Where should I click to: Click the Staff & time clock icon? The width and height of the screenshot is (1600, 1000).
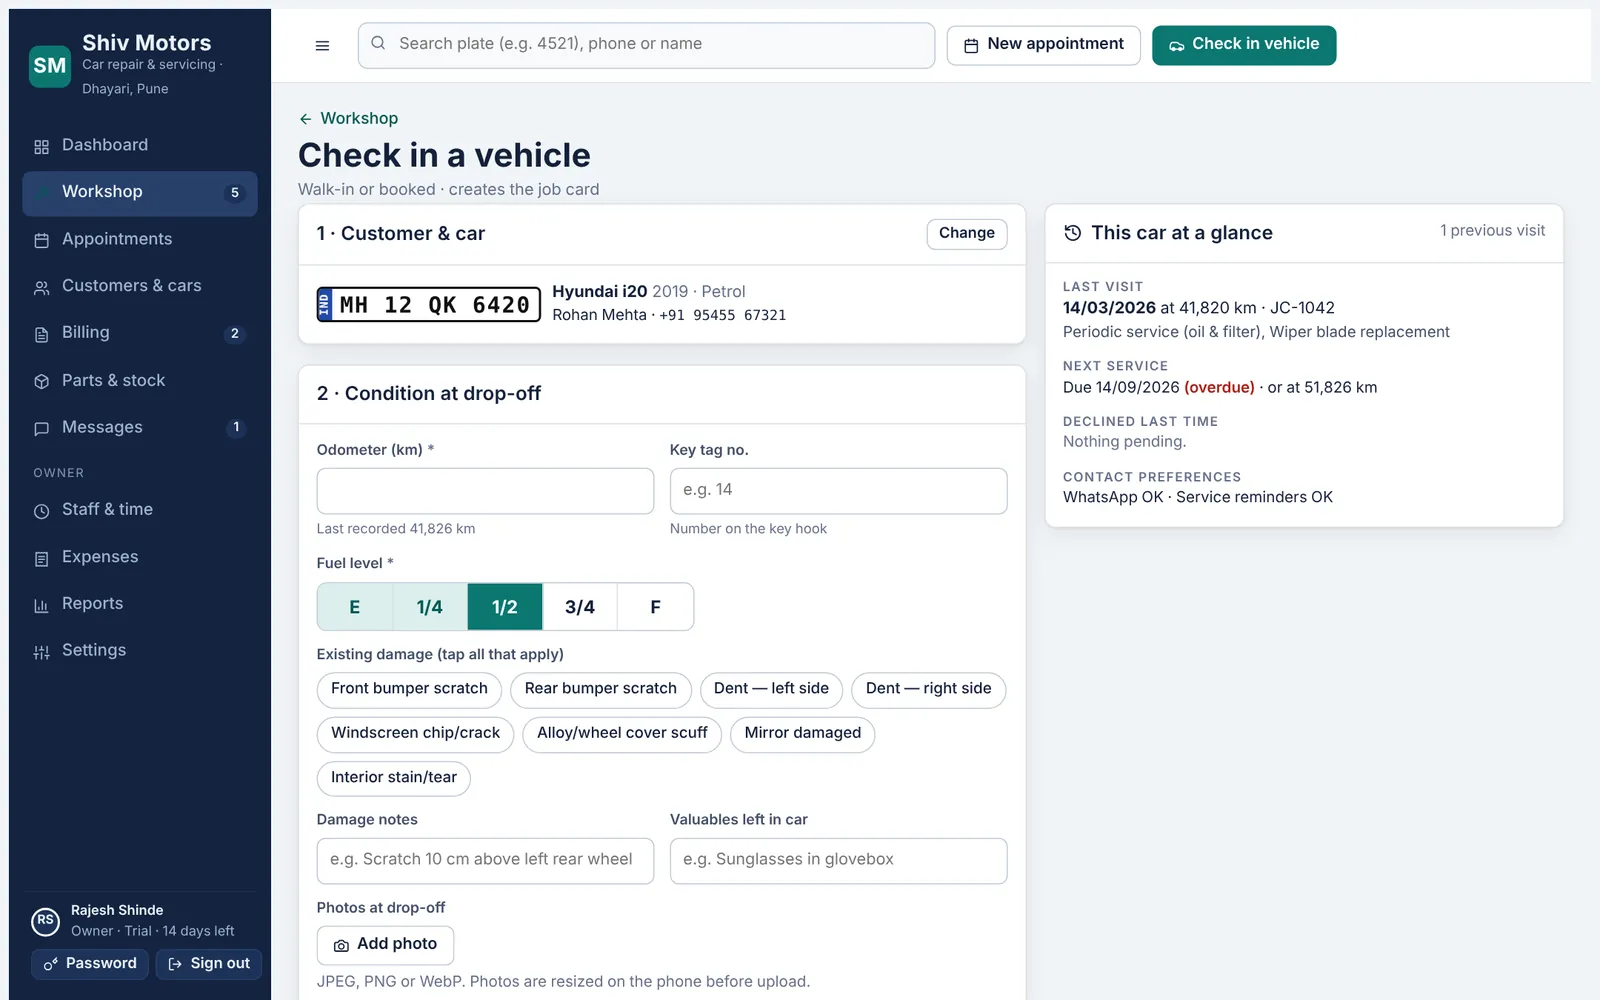(41, 511)
